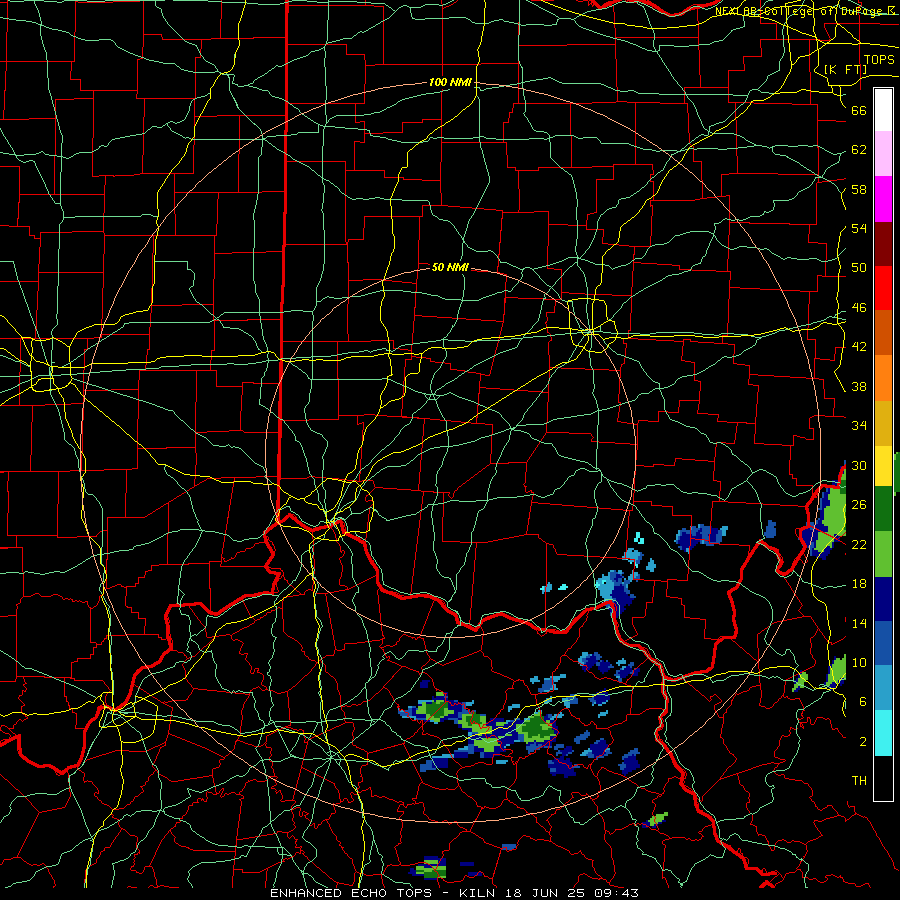
Task: Click the '100 NMI' range ring label
Action: (450, 83)
